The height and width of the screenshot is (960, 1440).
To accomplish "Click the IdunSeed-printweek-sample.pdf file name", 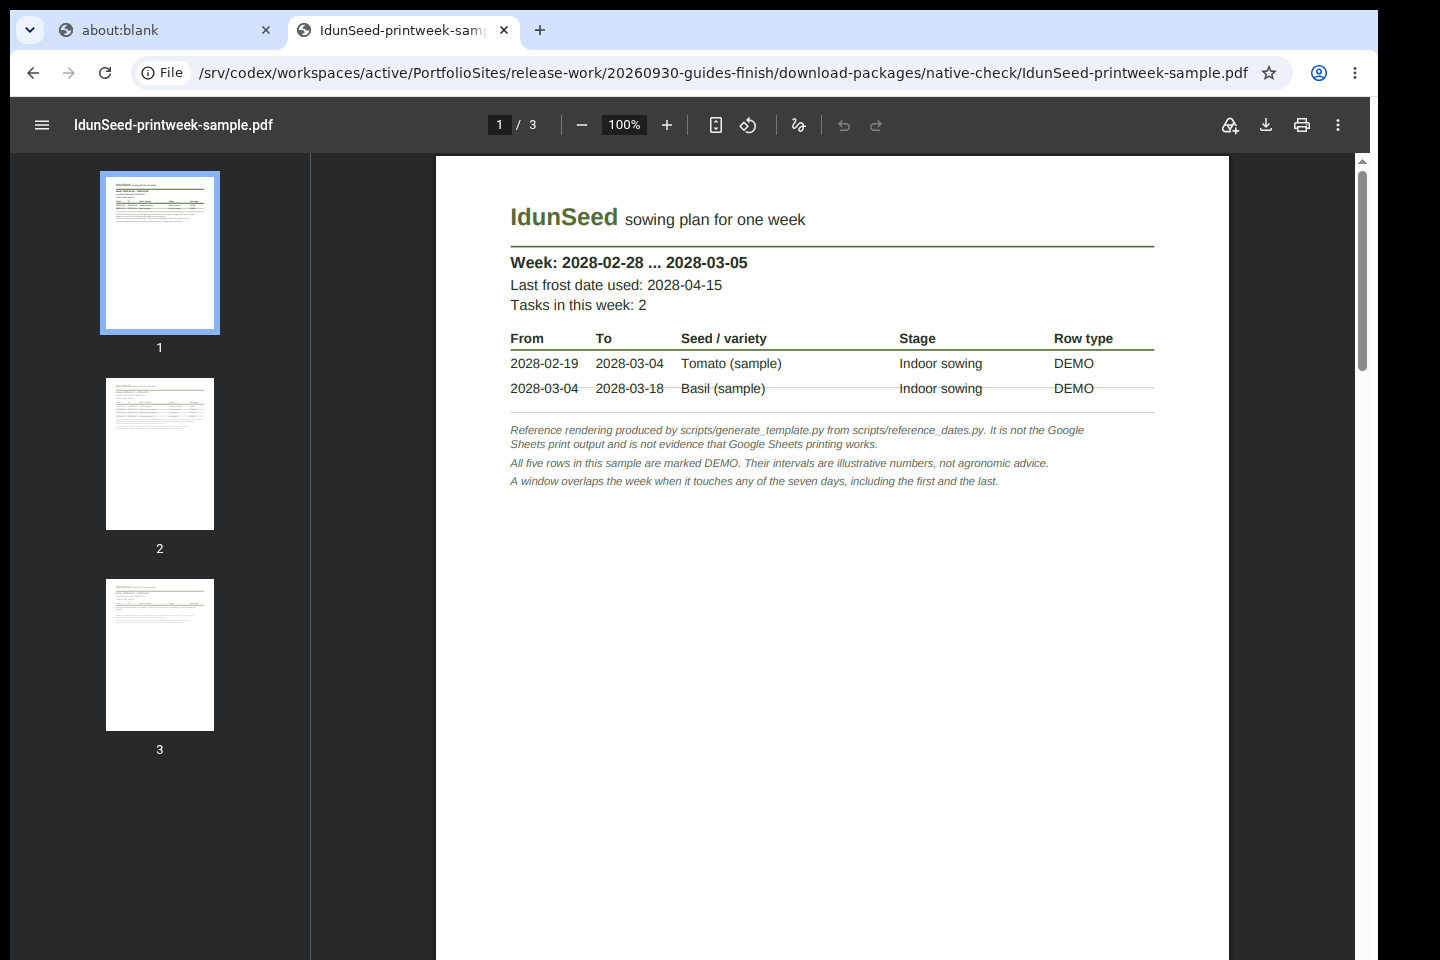I will click(x=173, y=125).
